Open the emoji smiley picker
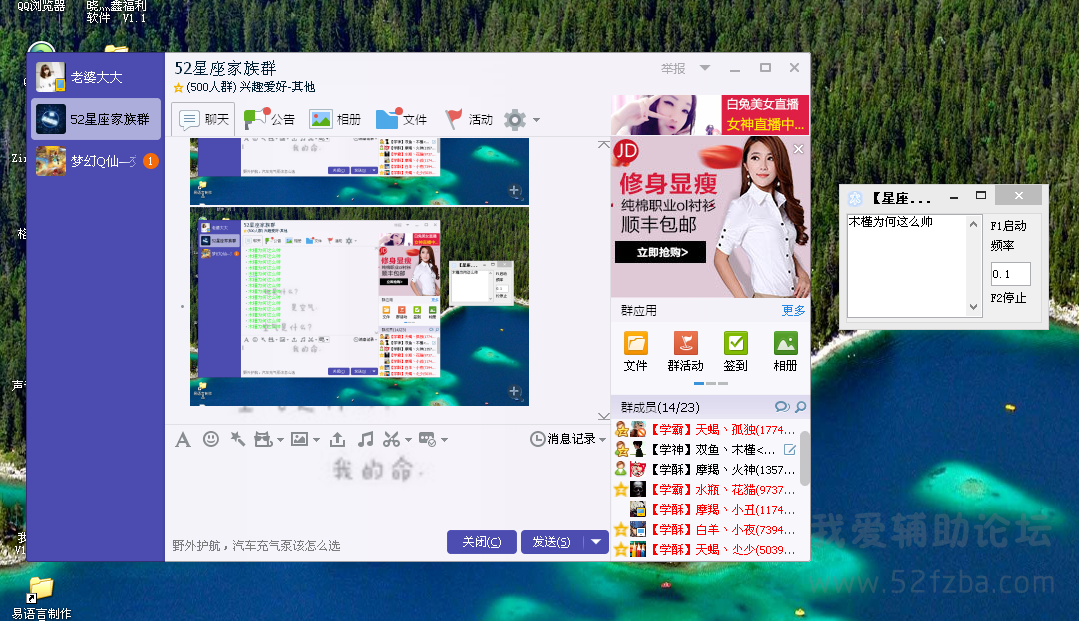1079x621 pixels. 211,439
